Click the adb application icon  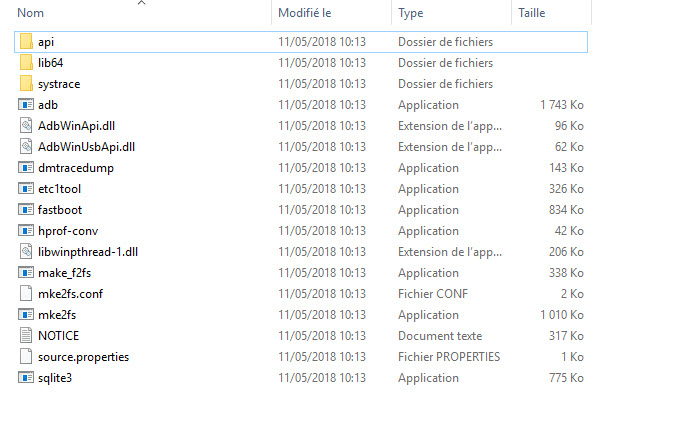27,105
